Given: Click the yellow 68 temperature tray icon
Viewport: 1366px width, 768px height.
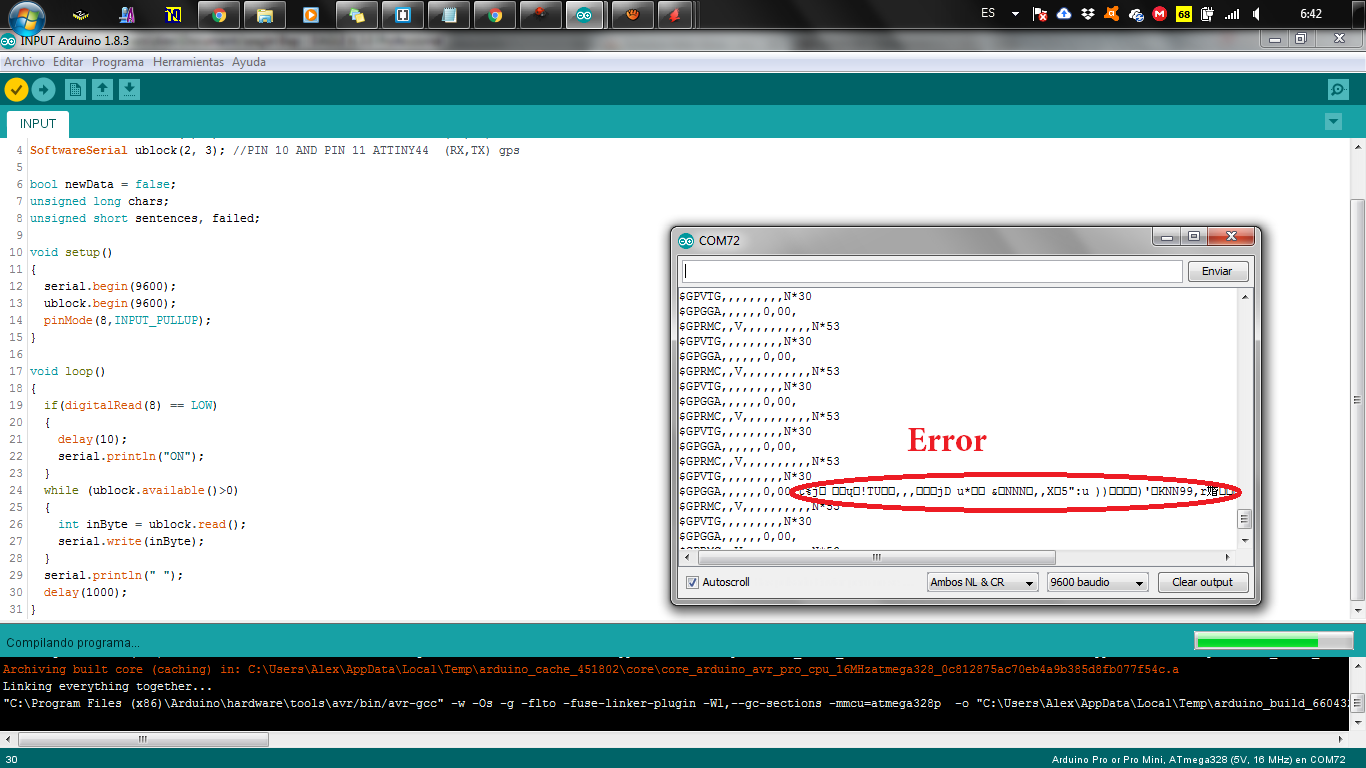Looking at the screenshot, I should (x=1184, y=14).
